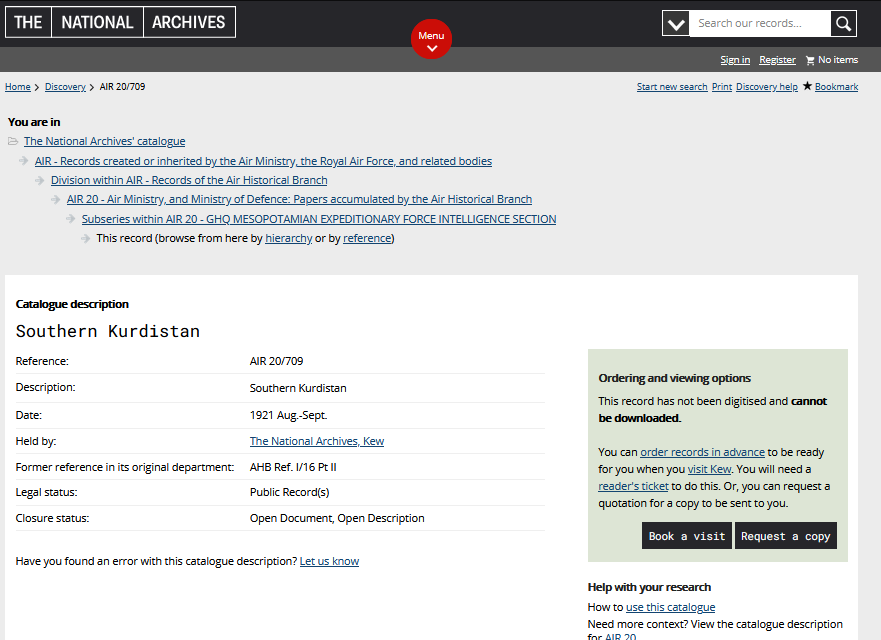The height and width of the screenshot is (640, 881).
Task: Click the Southern Kurdistan heading
Action: pos(108,331)
